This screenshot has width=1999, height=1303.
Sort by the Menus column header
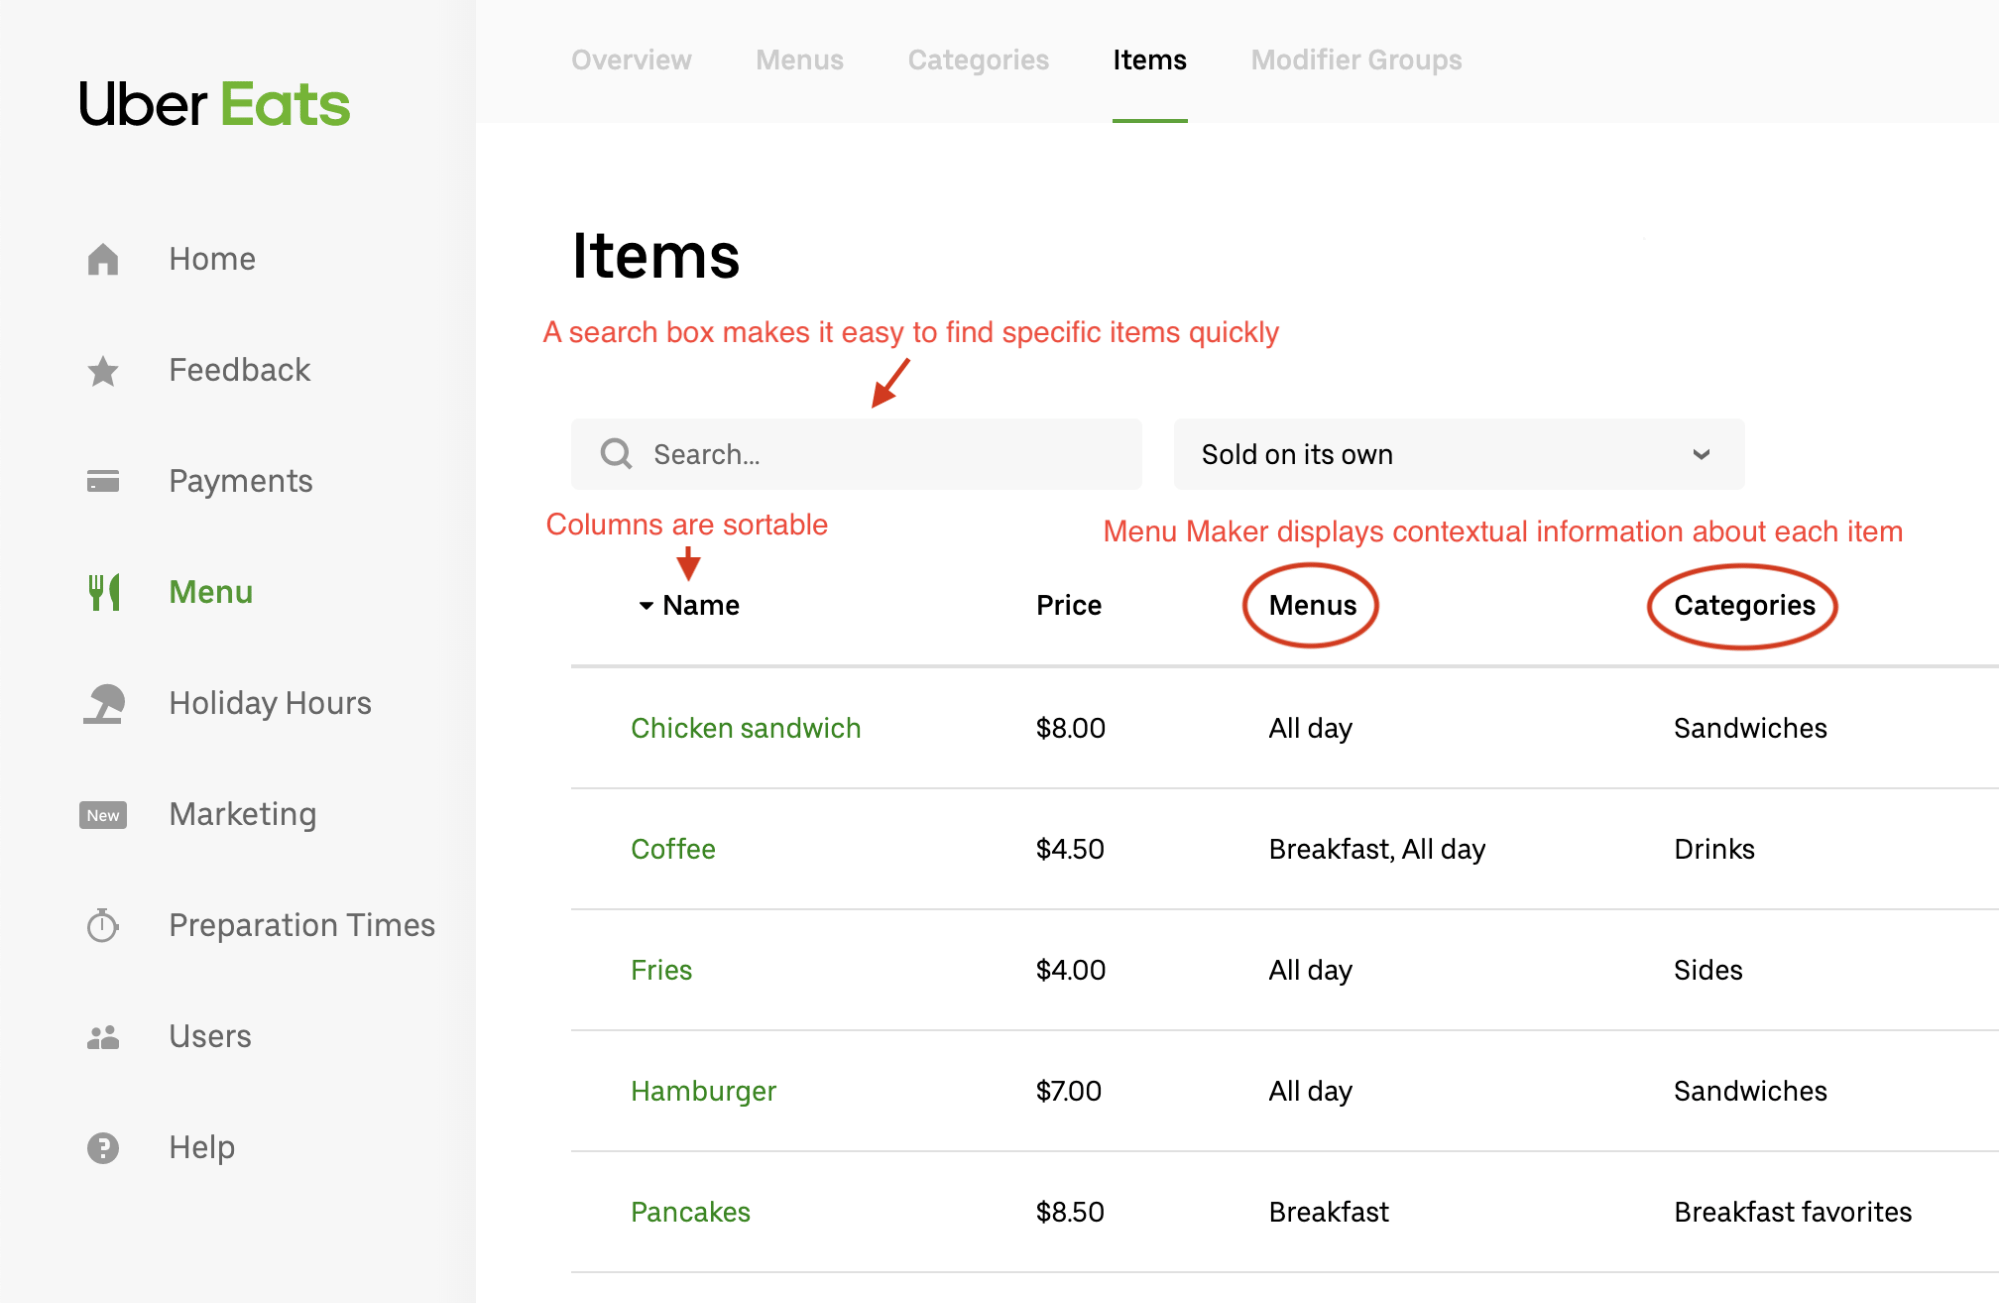click(x=1312, y=605)
